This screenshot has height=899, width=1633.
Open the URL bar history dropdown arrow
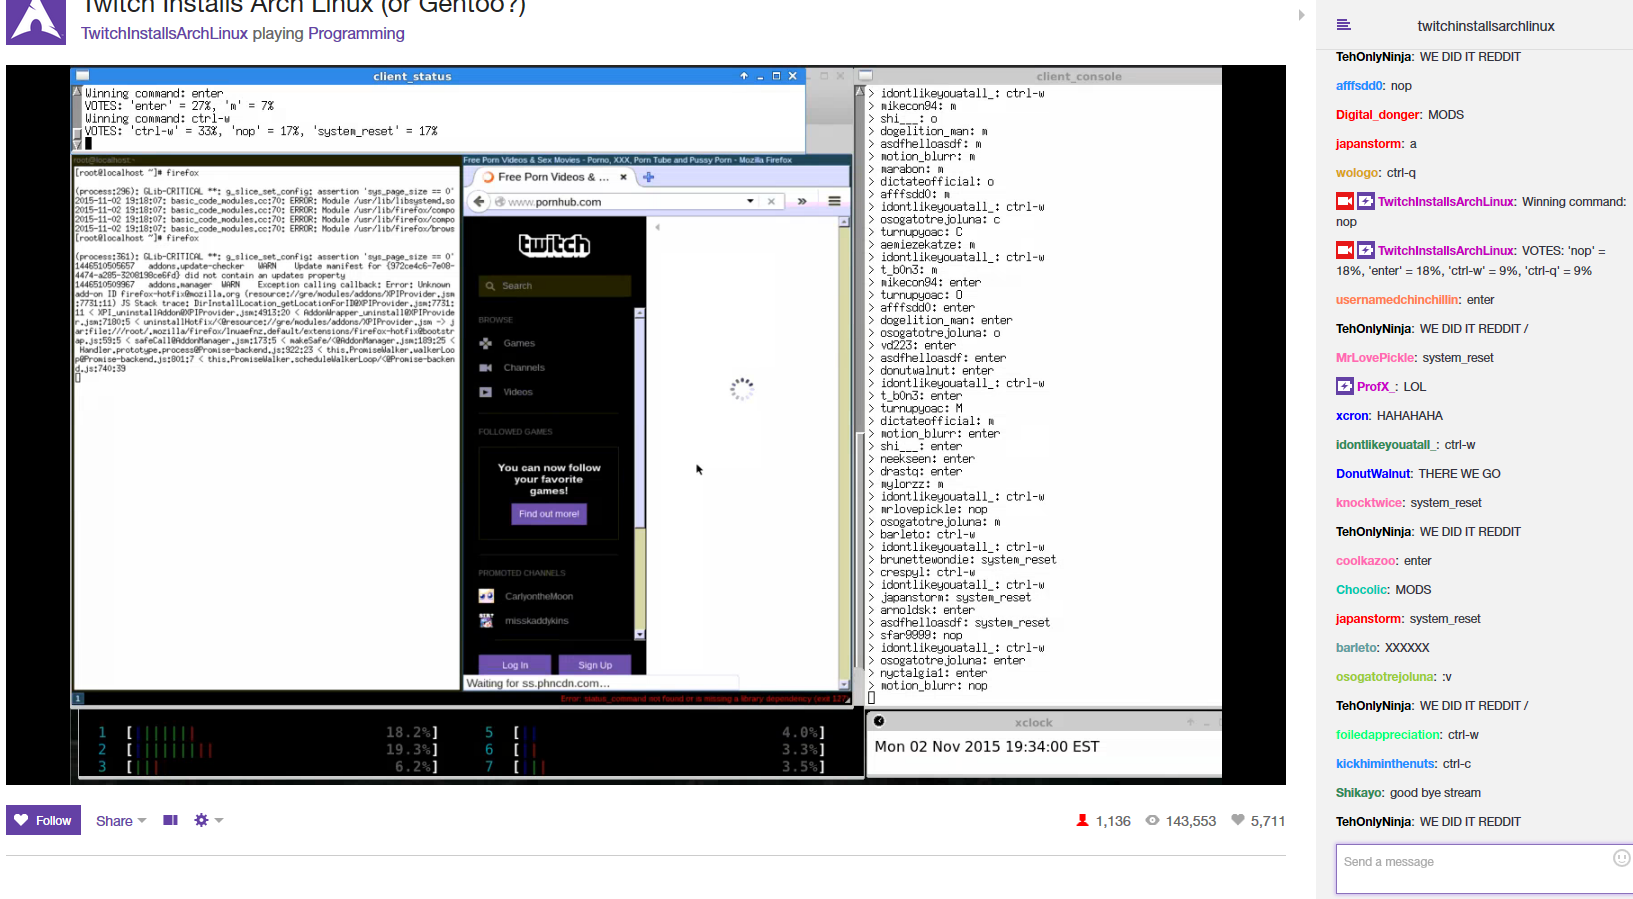pos(750,201)
